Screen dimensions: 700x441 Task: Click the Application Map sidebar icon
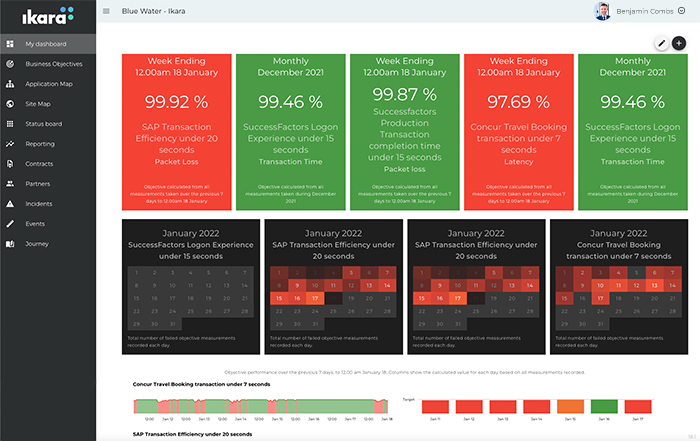[10, 84]
